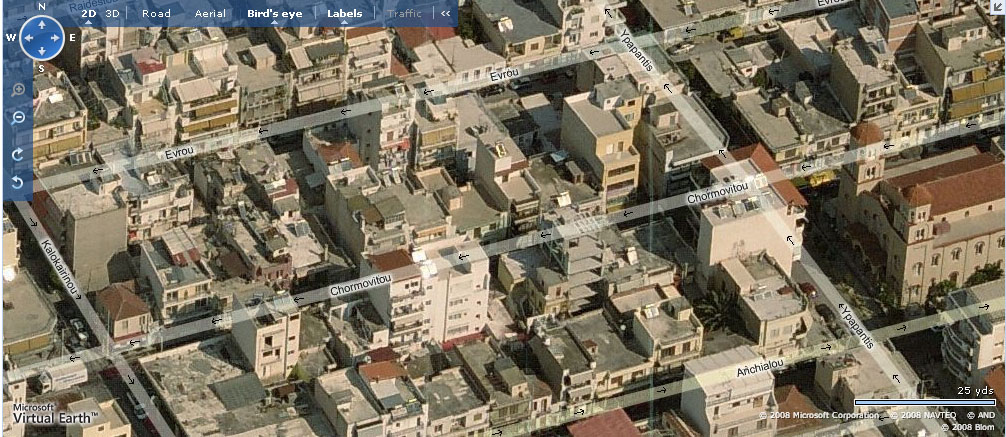
Task: Rotate the bird's eye view clockwise
Action: (x=18, y=155)
